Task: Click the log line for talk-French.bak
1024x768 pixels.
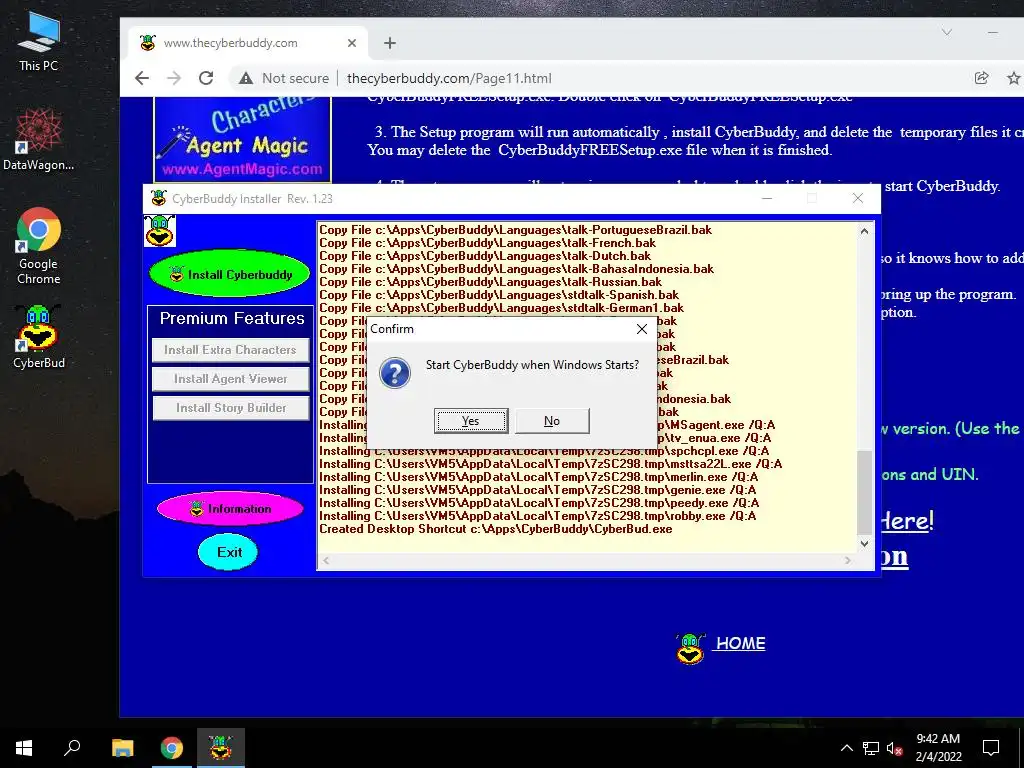Action: coord(487,243)
